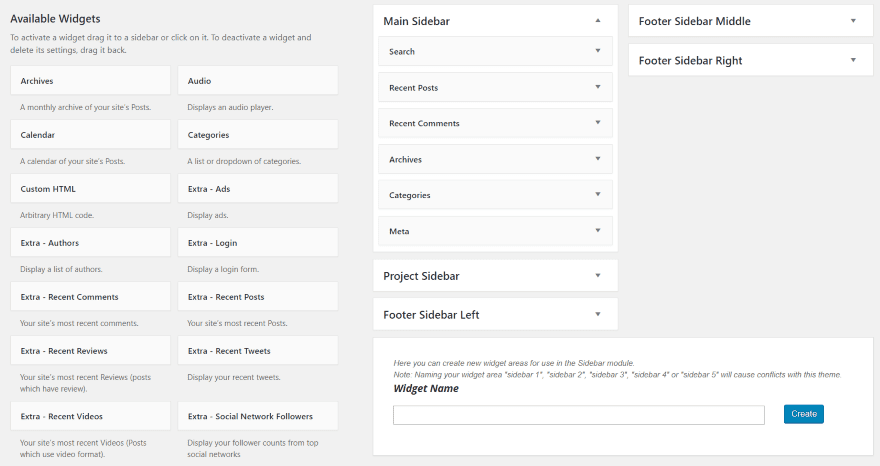Choose the Audio available widget
Screen dimensions: 880x466
(257, 81)
